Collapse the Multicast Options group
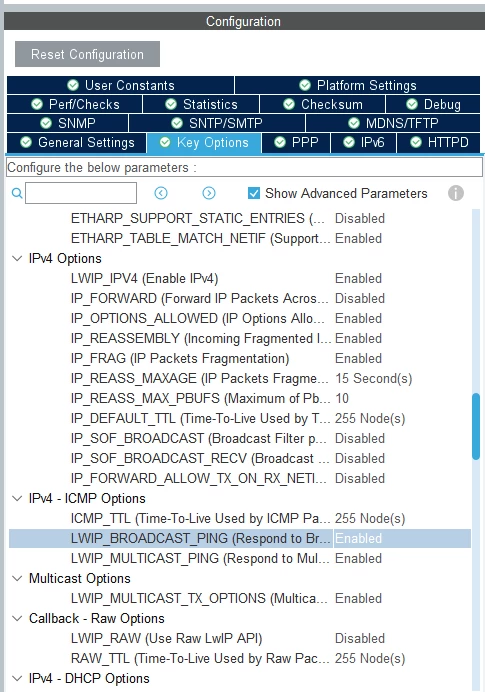The width and height of the screenshot is (485, 692). pyautogui.click(x=17, y=579)
